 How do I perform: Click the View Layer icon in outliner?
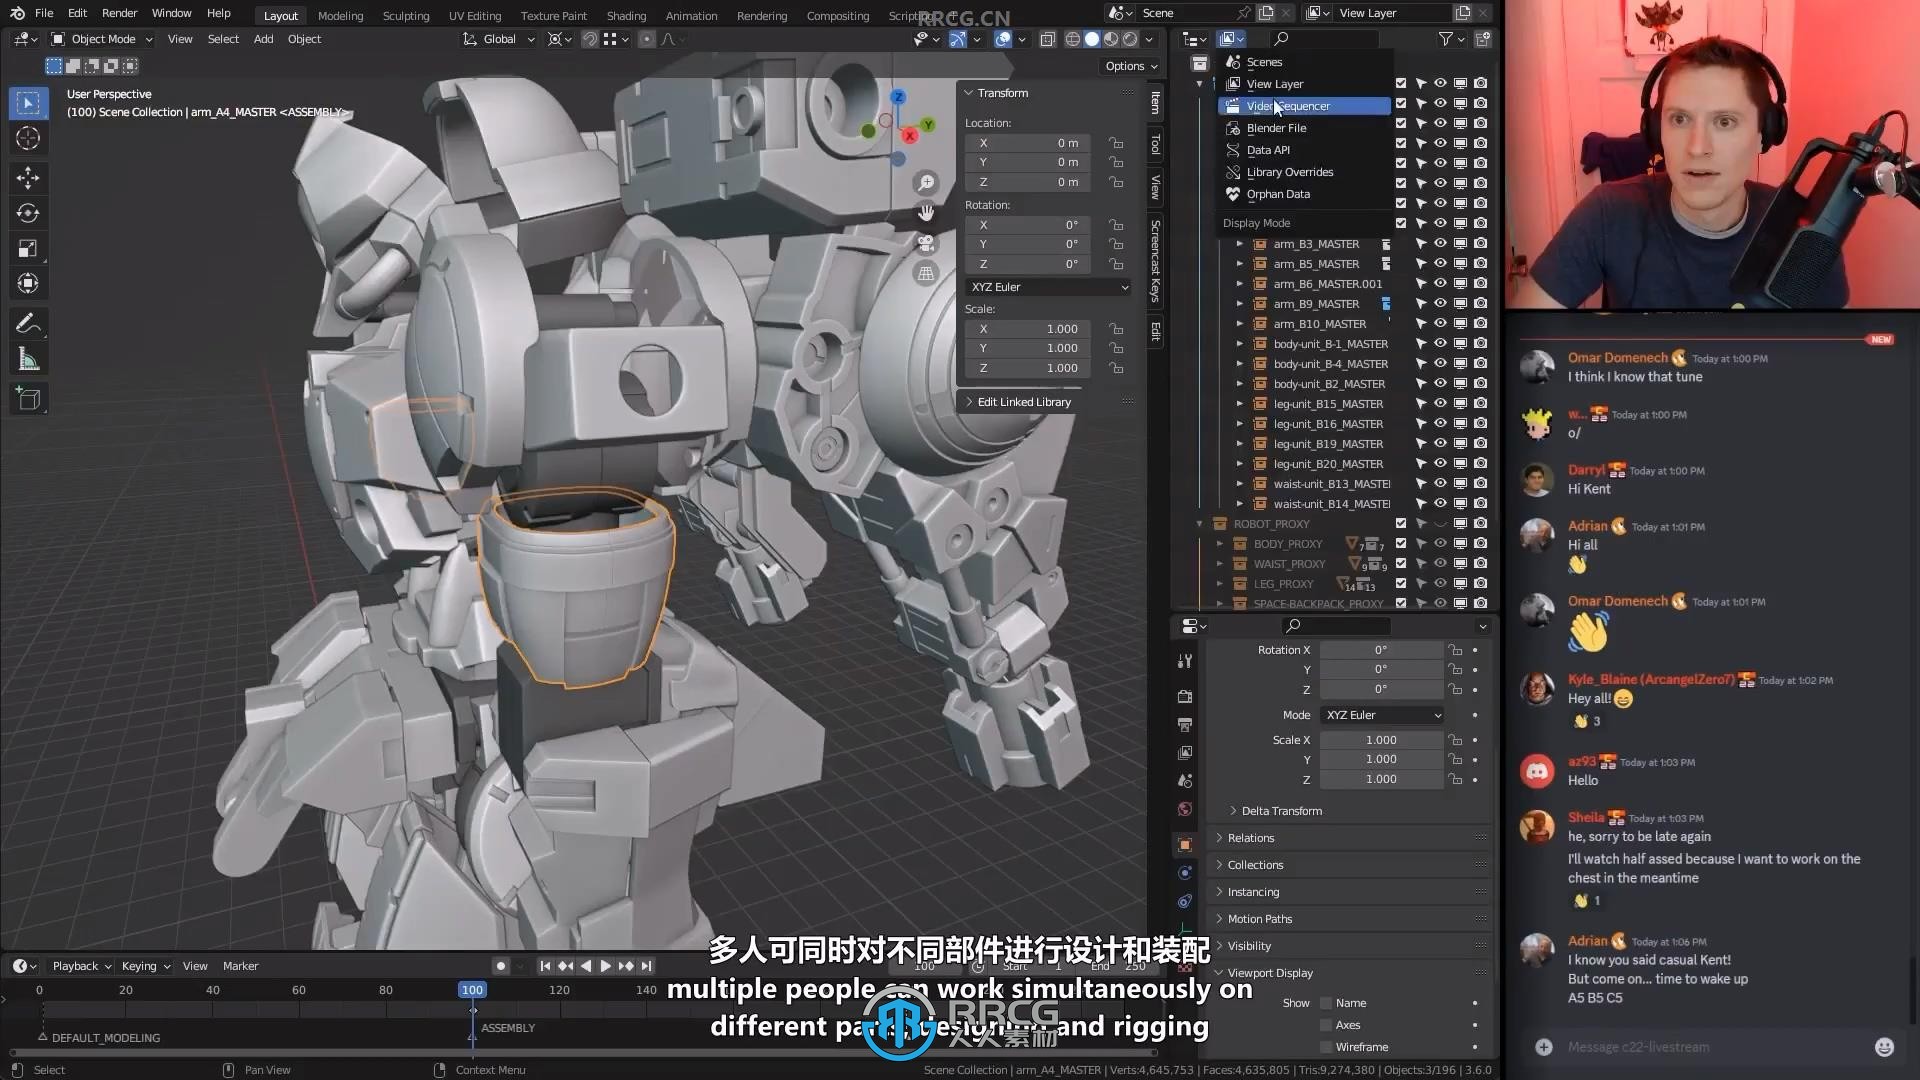(1233, 83)
